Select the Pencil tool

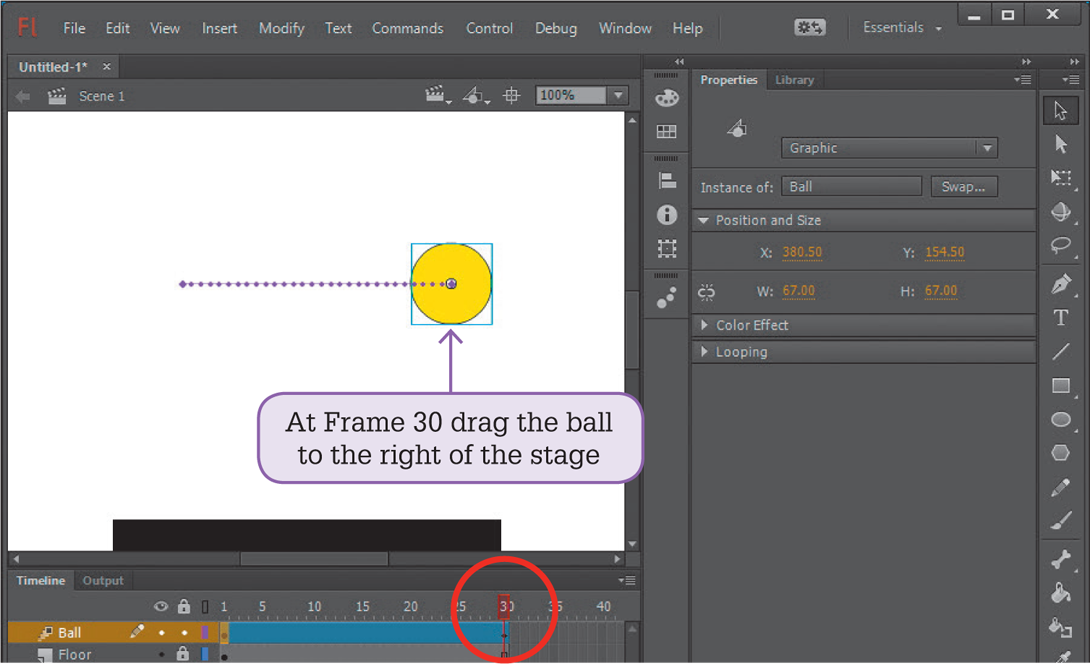(1060, 487)
